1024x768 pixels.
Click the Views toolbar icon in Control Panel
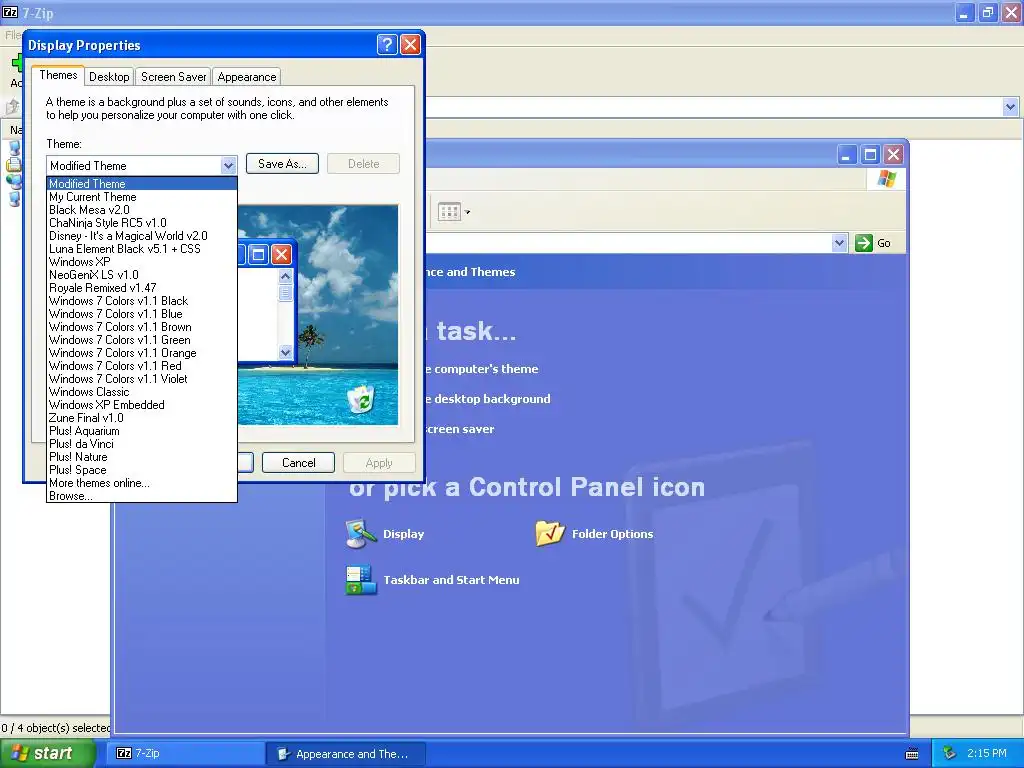(x=449, y=212)
